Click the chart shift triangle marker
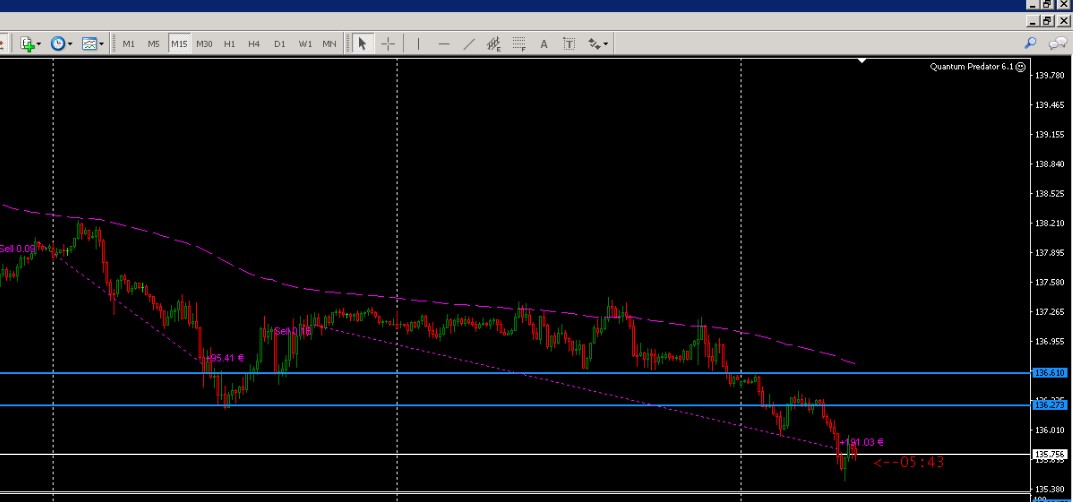 861,61
